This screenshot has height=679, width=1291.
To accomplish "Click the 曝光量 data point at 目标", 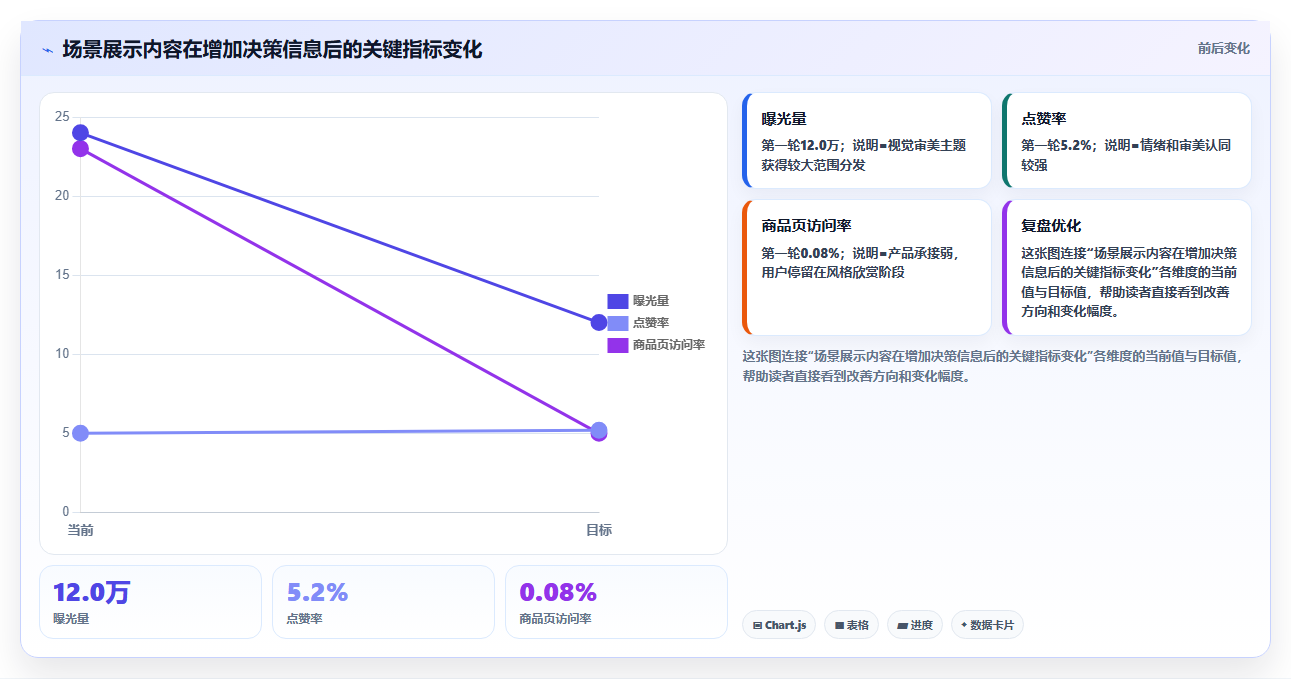I will pyautogui.click(x=599, y=322).
